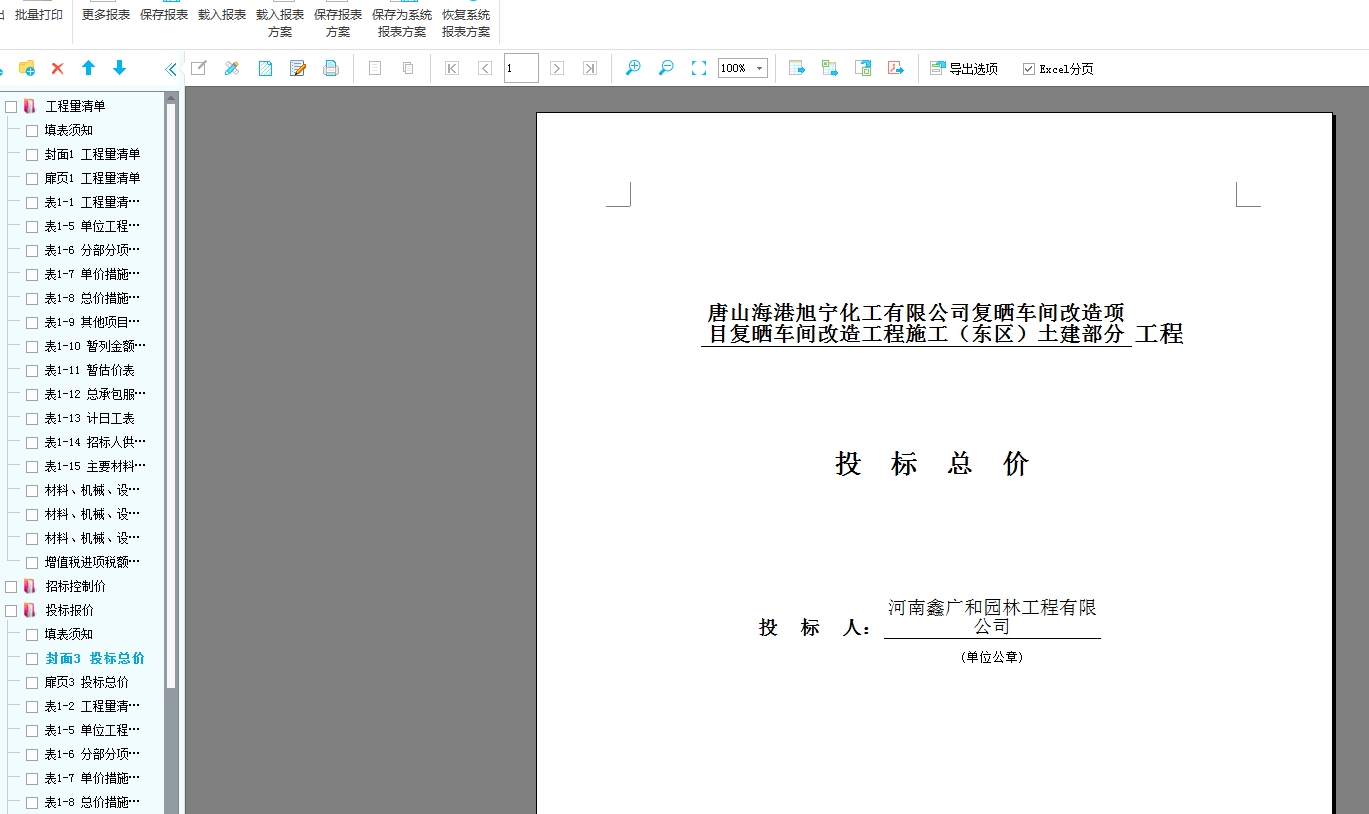1369x814 pixels.
Task: Select 增值税进项税额 tree row
Action: [x=92, y=562]
